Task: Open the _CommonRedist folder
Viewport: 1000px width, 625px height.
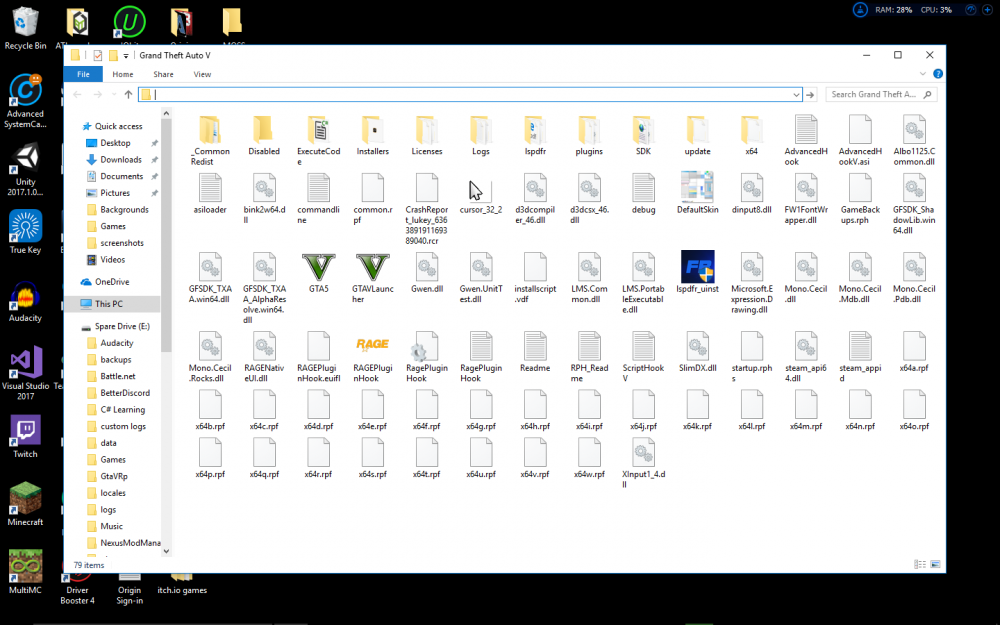Action: tap(210, 129)
